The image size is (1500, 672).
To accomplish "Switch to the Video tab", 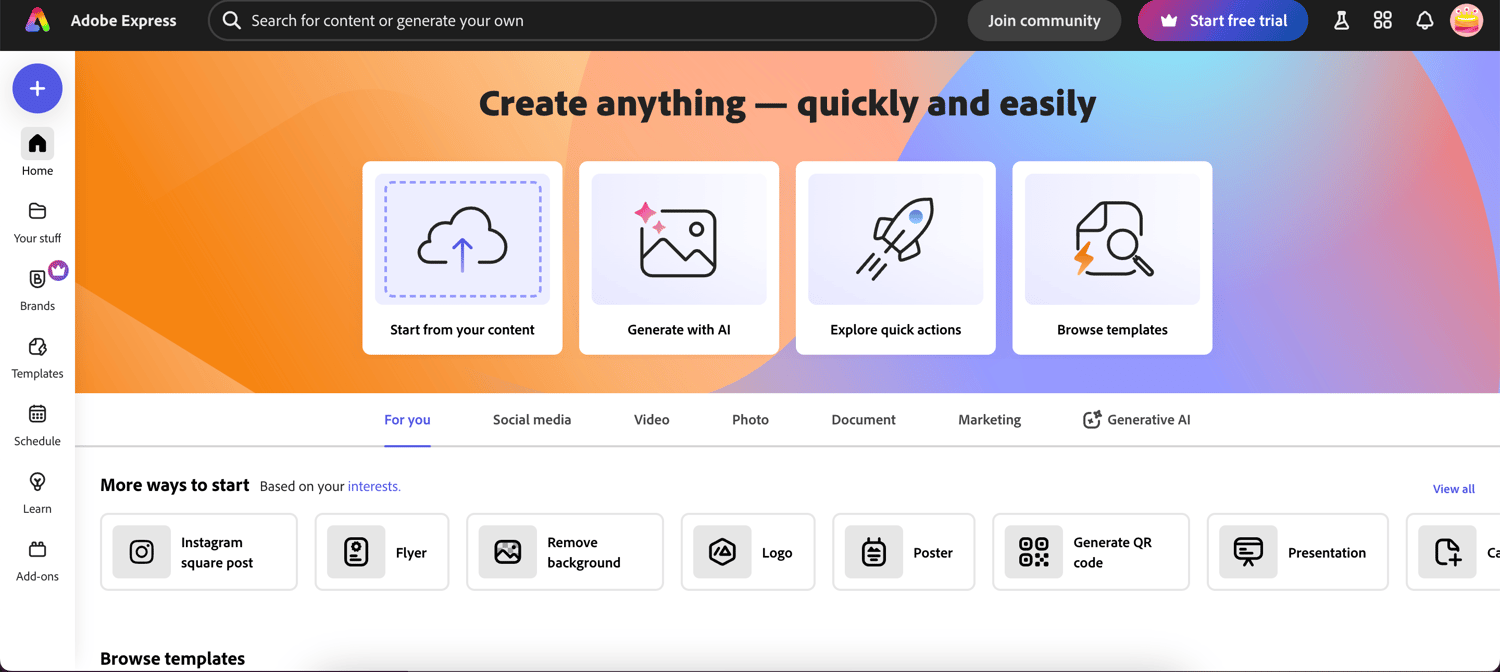I will 651,420.
